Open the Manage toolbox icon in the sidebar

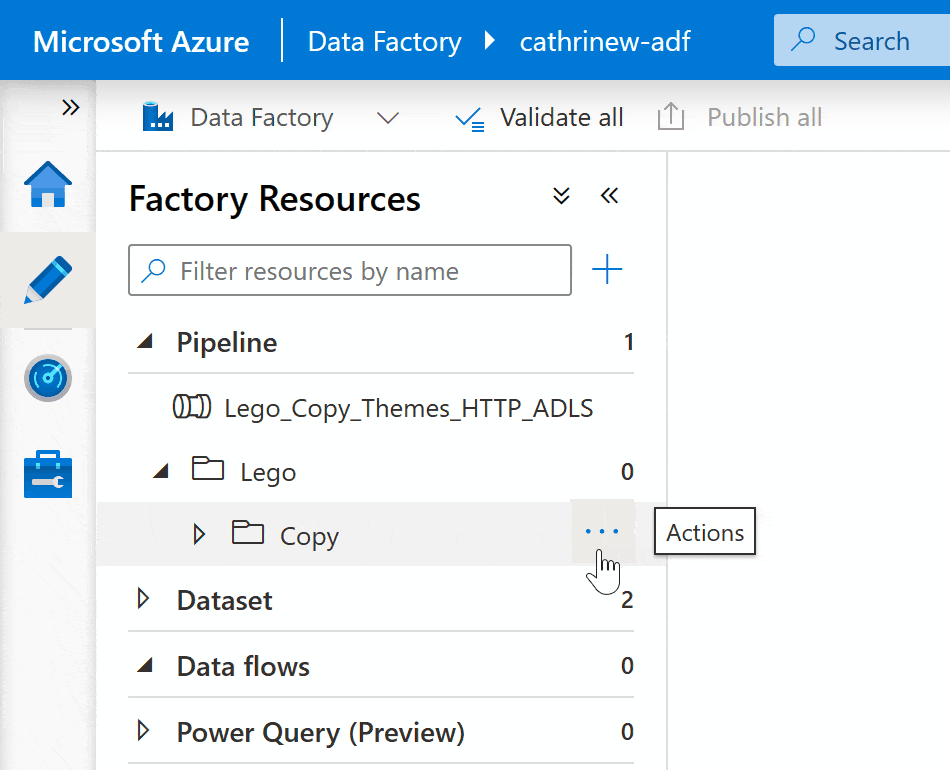pos(47,474)
